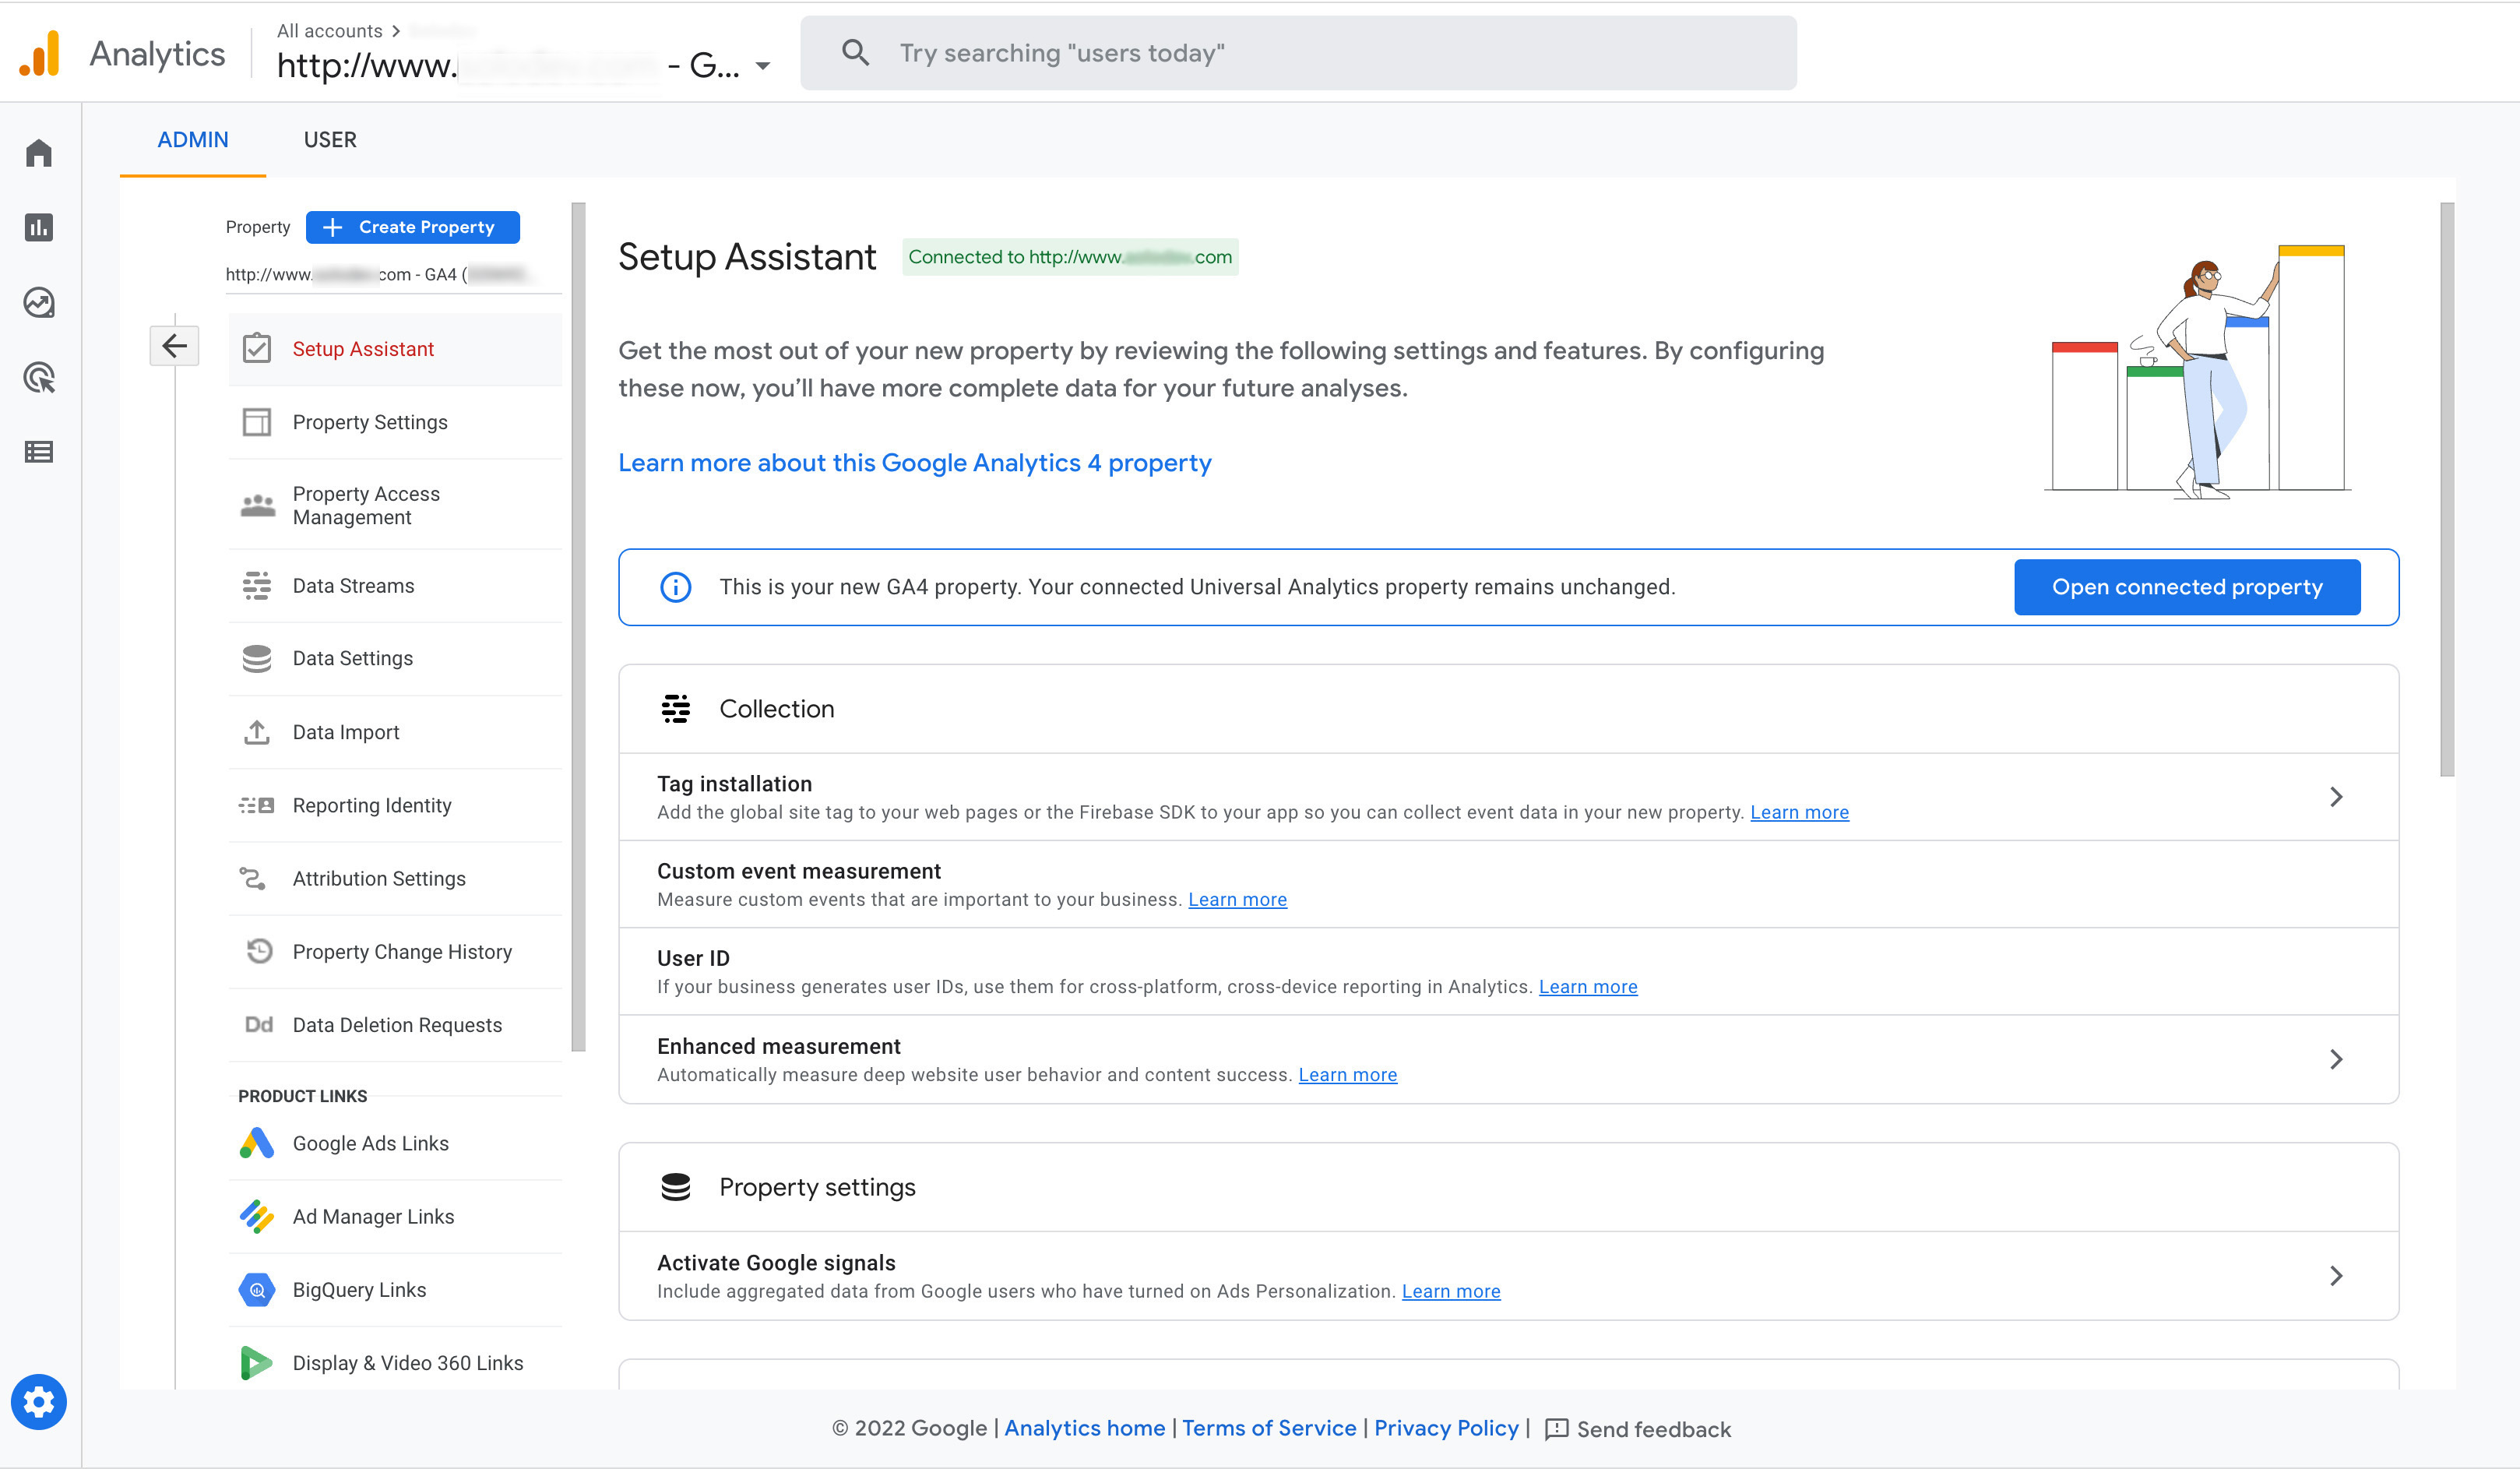Click Learn more under Tag installation
The height and width of the screenshot is (1469, 2520).
1799,812
